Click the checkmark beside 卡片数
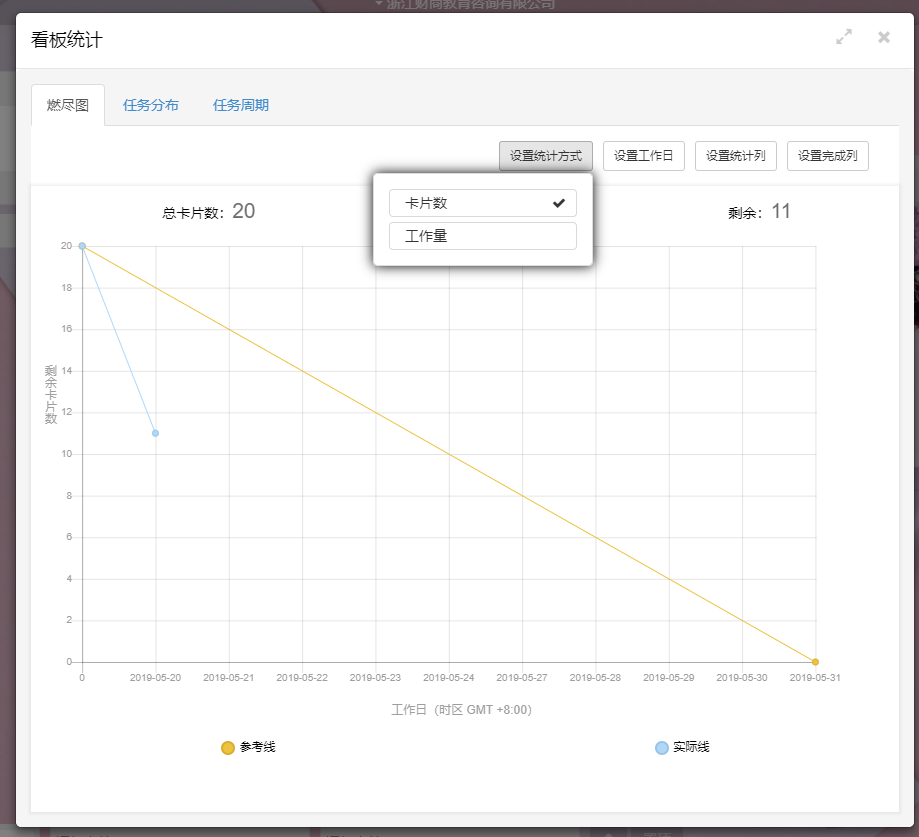 (559, 203)
